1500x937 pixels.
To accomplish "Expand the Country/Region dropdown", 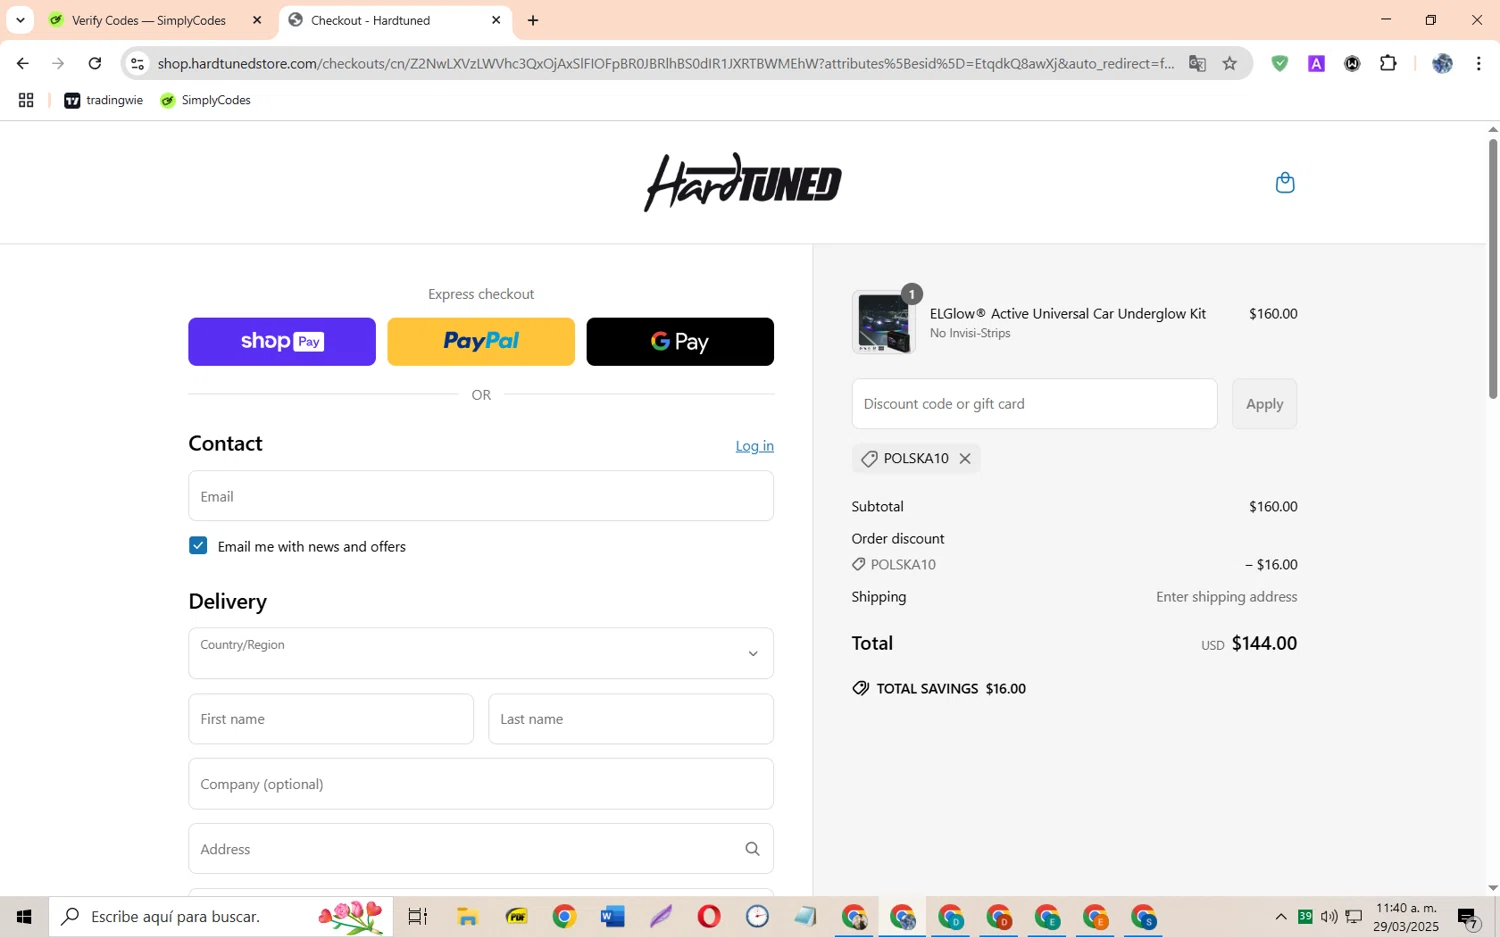I will click(x=481, y=653).
